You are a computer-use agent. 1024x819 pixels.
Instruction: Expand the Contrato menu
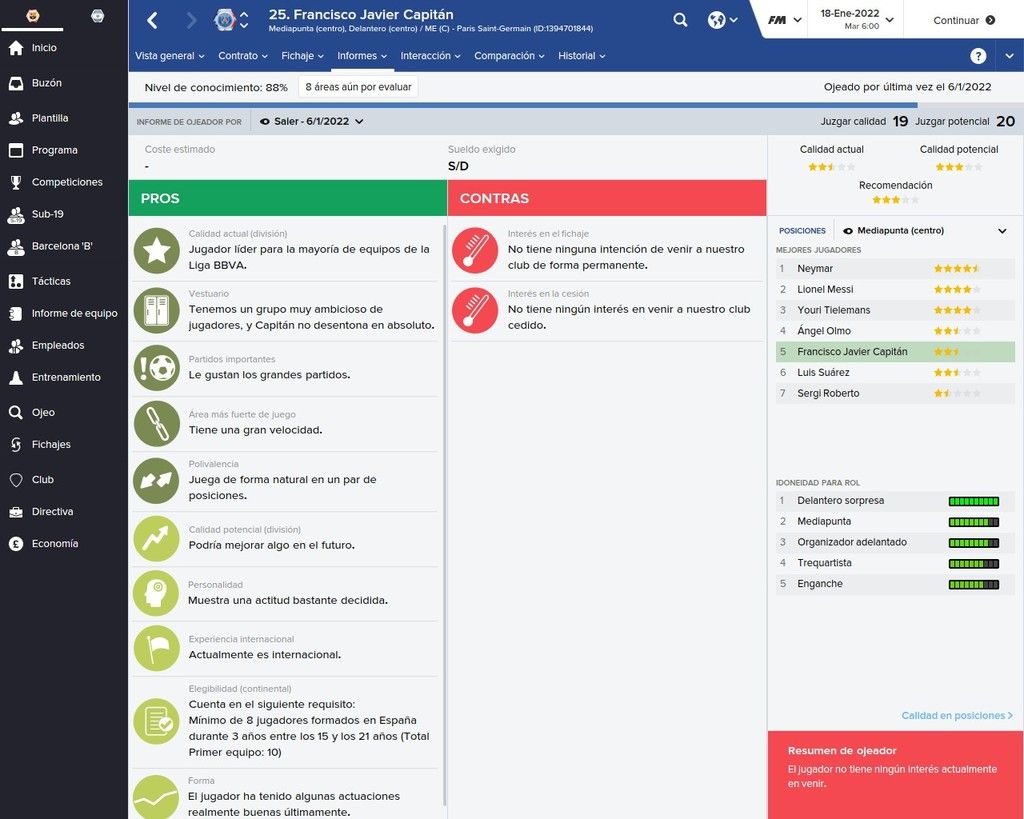pos(243,56)
